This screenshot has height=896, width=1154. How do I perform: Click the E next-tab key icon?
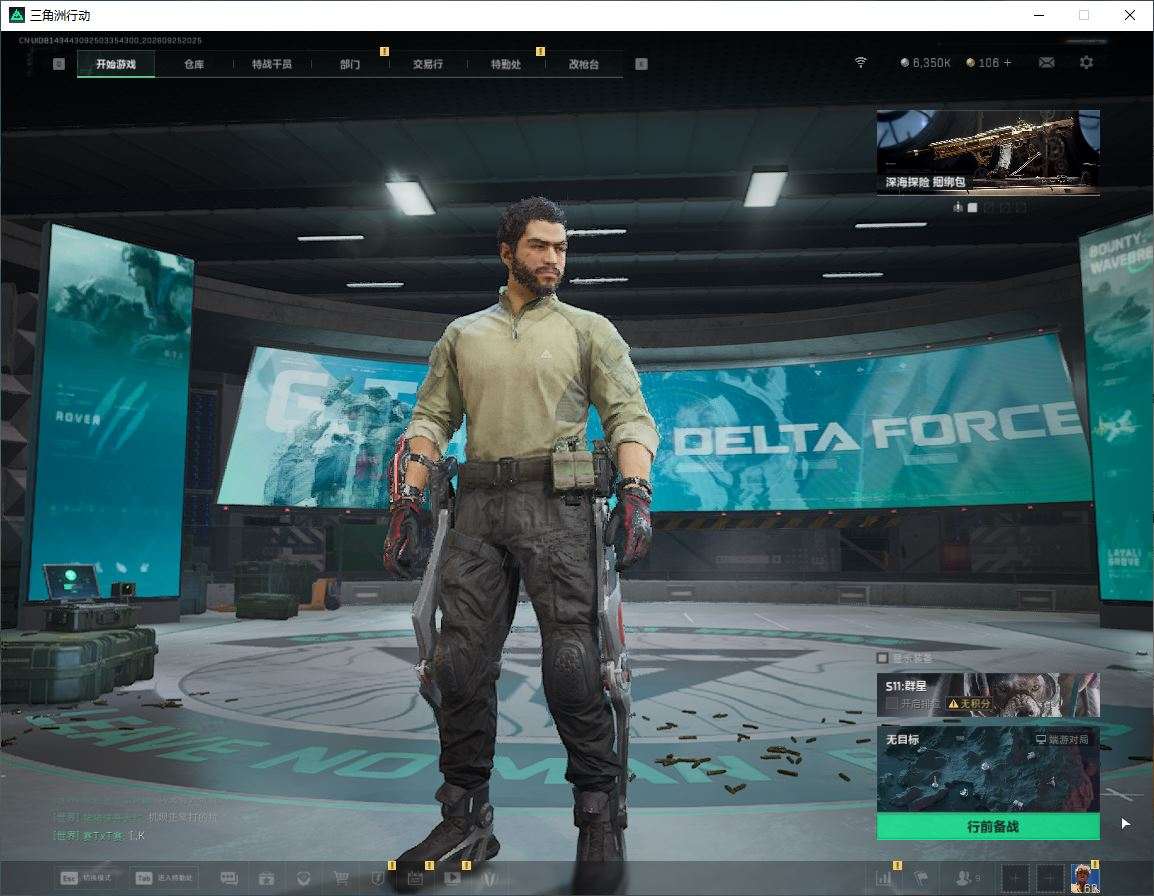point(641,64)
